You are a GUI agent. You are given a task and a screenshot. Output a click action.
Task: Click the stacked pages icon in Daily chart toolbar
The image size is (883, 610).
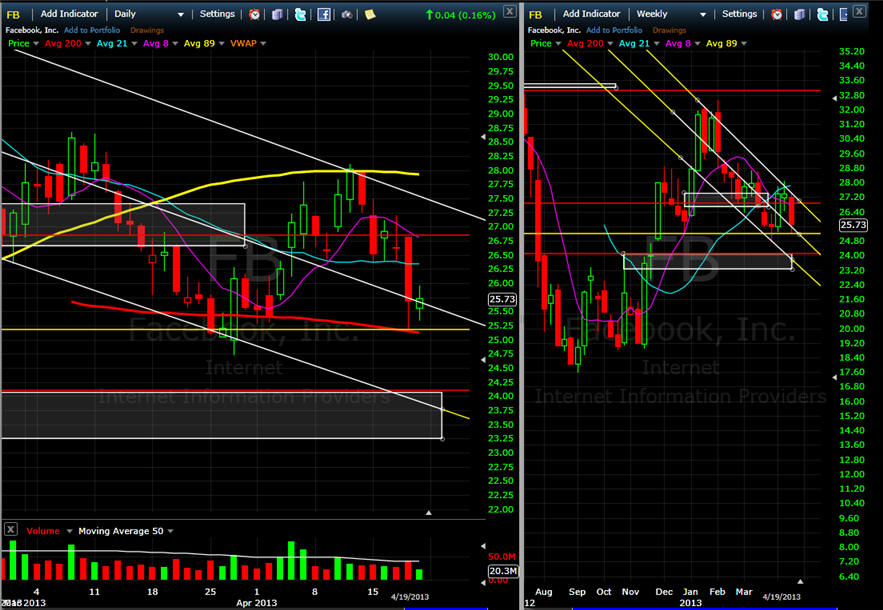tap(277, 15)
